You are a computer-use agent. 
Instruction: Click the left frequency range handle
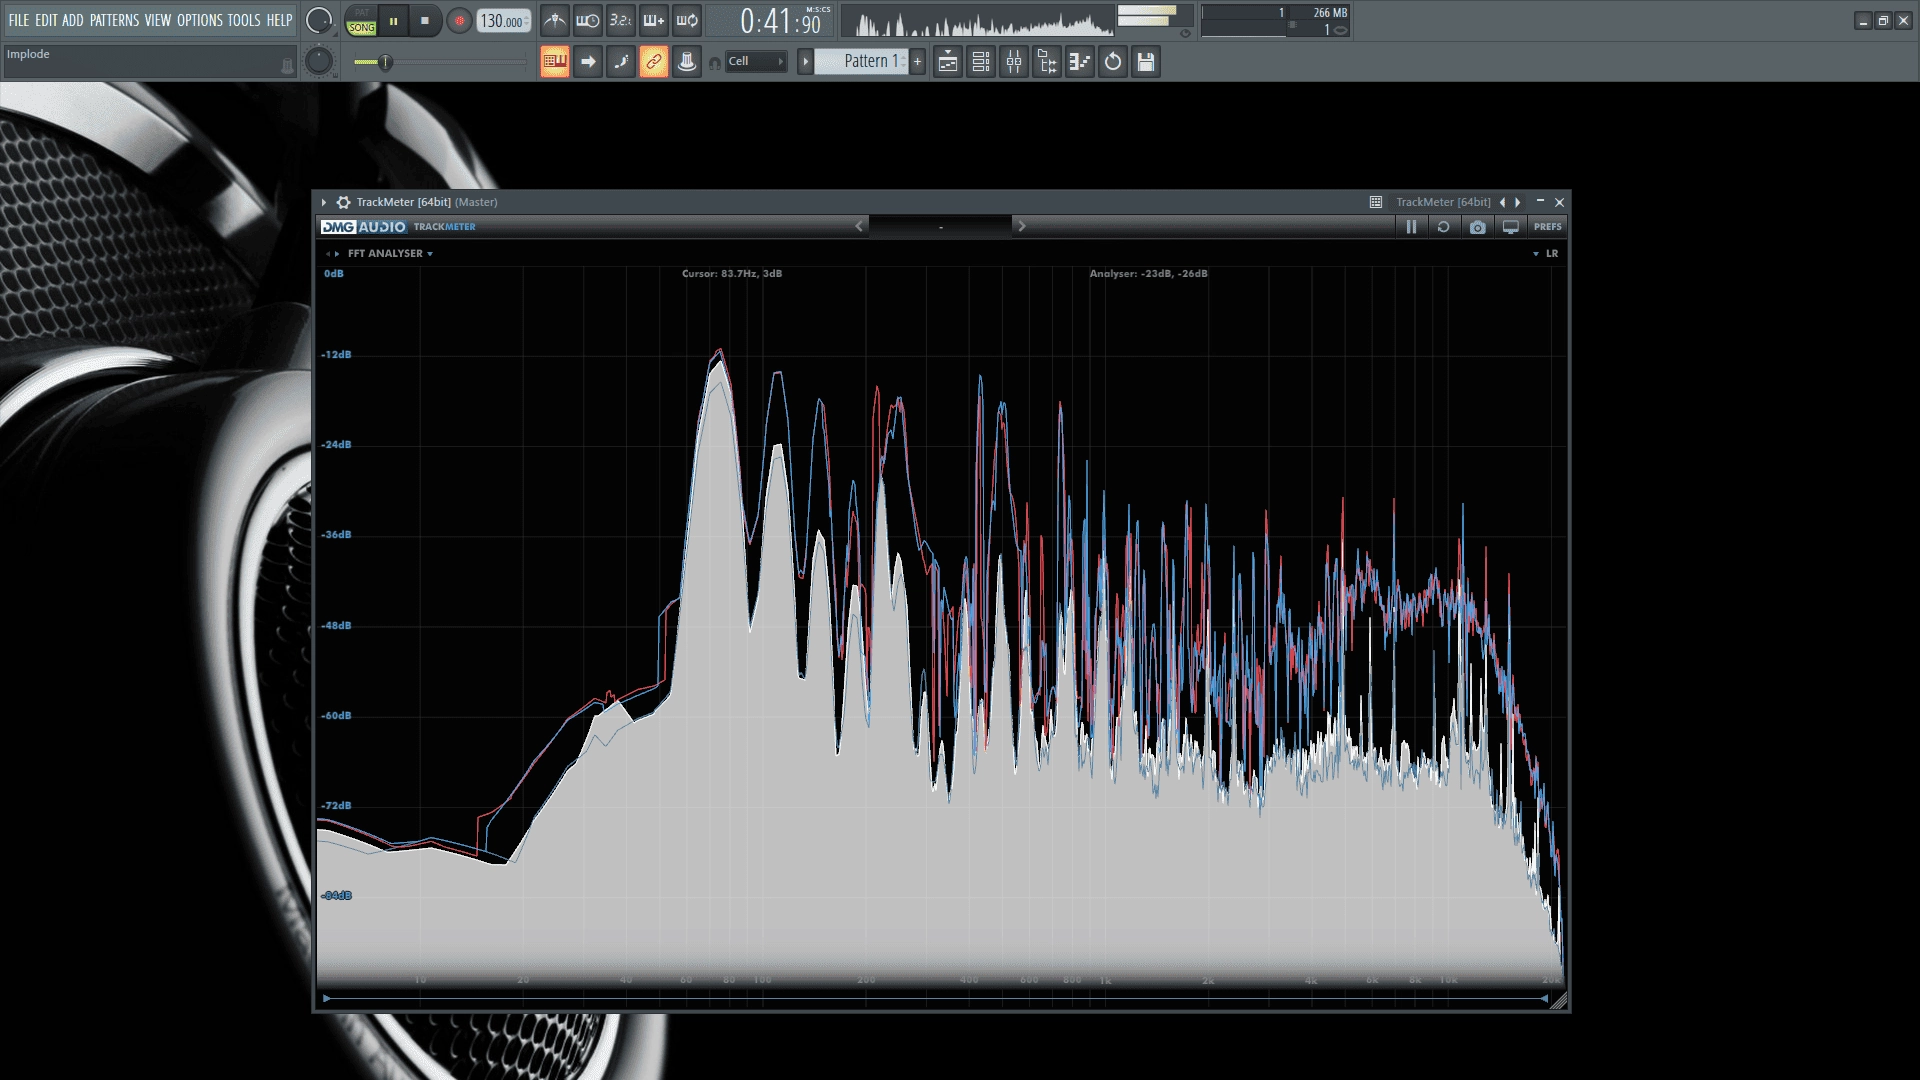(326, 998)
